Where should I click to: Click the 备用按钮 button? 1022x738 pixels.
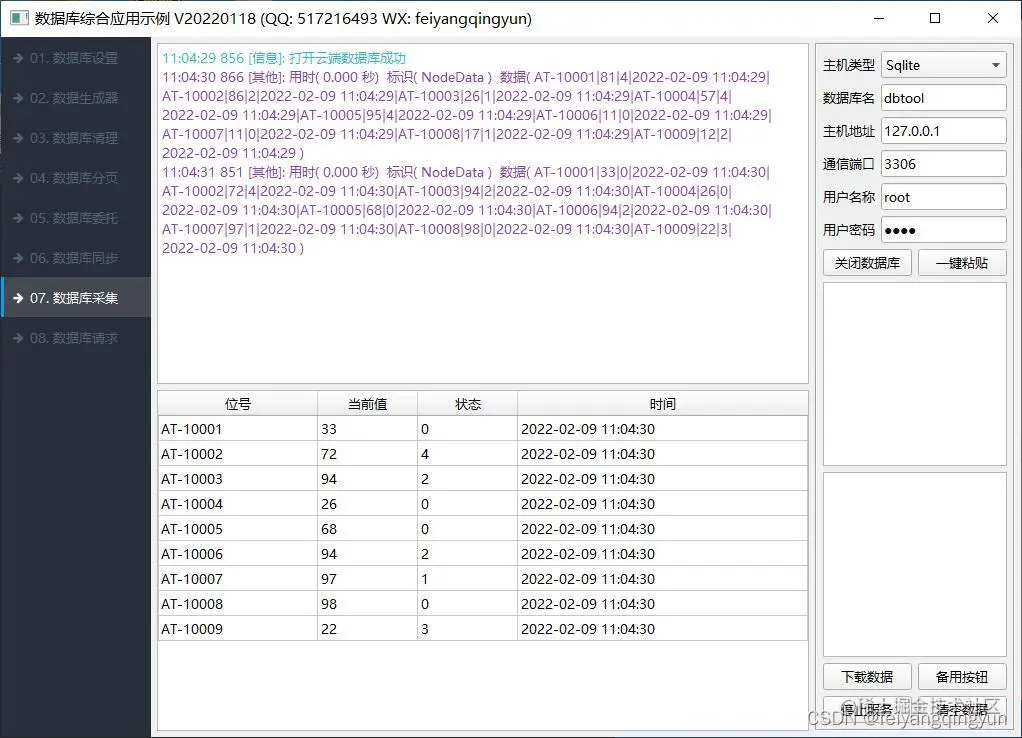[x=962, y=677]
